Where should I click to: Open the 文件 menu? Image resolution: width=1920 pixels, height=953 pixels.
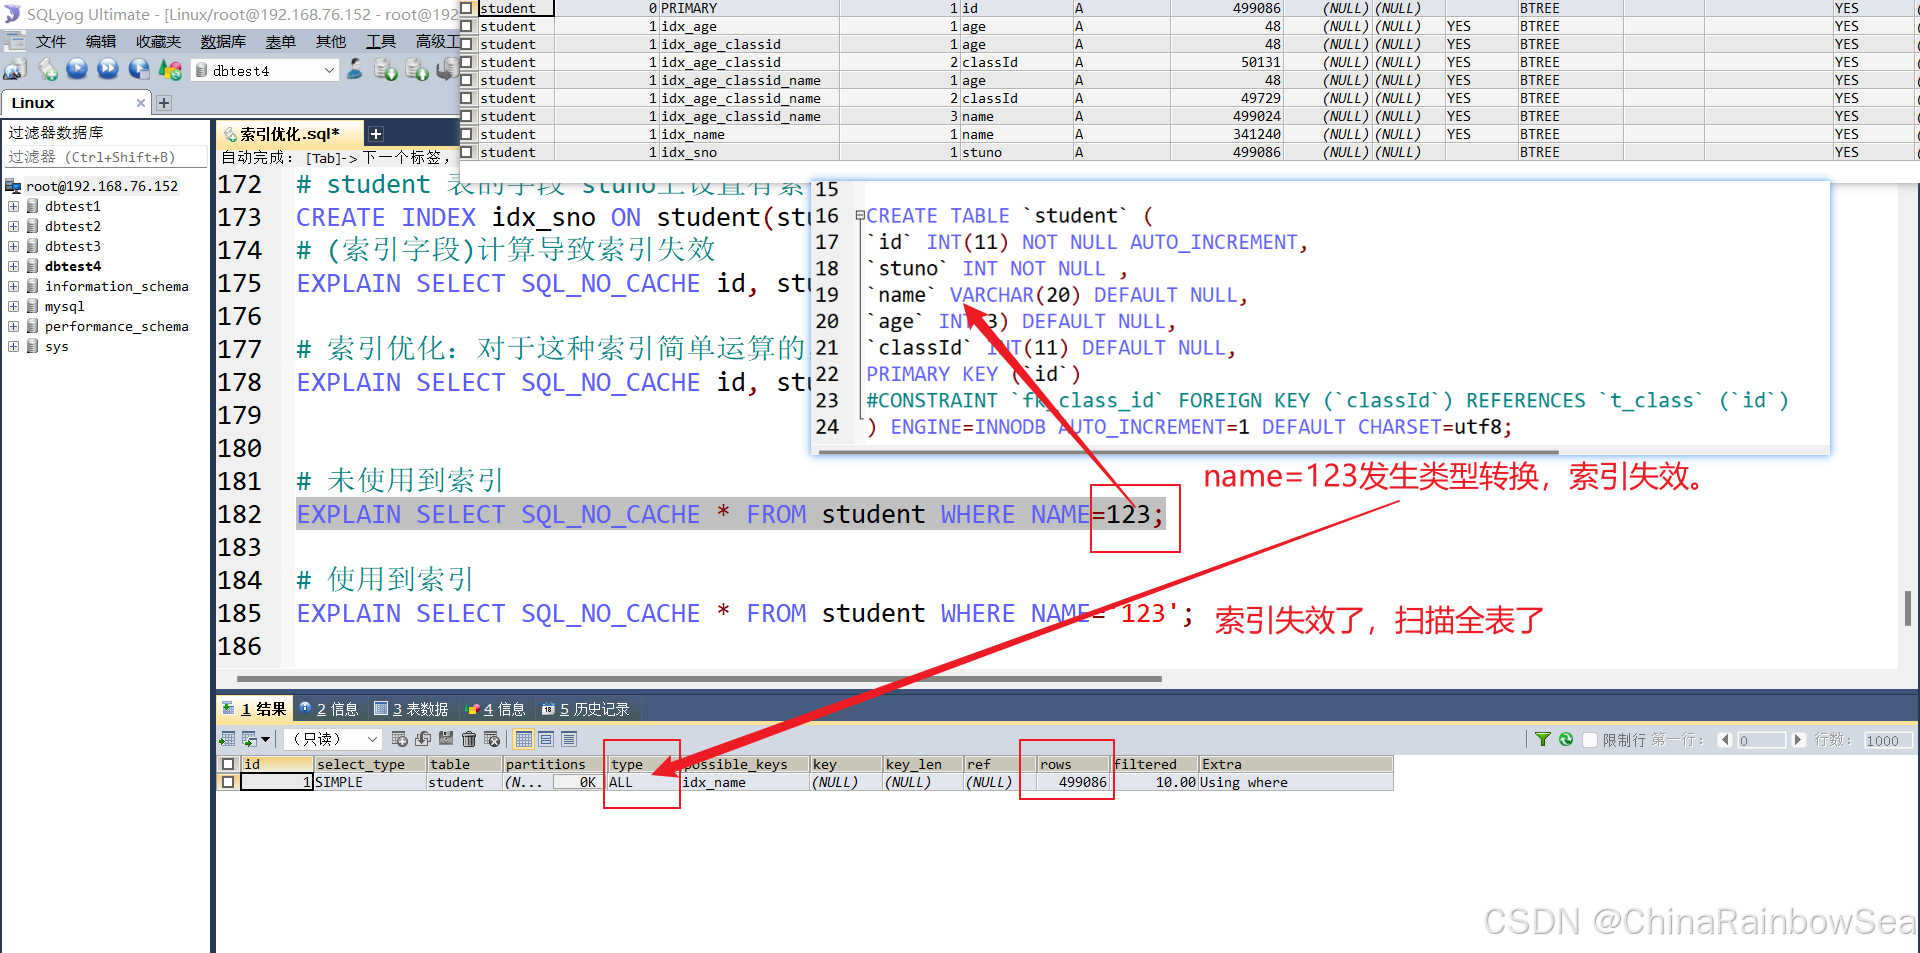click(51, 41)
